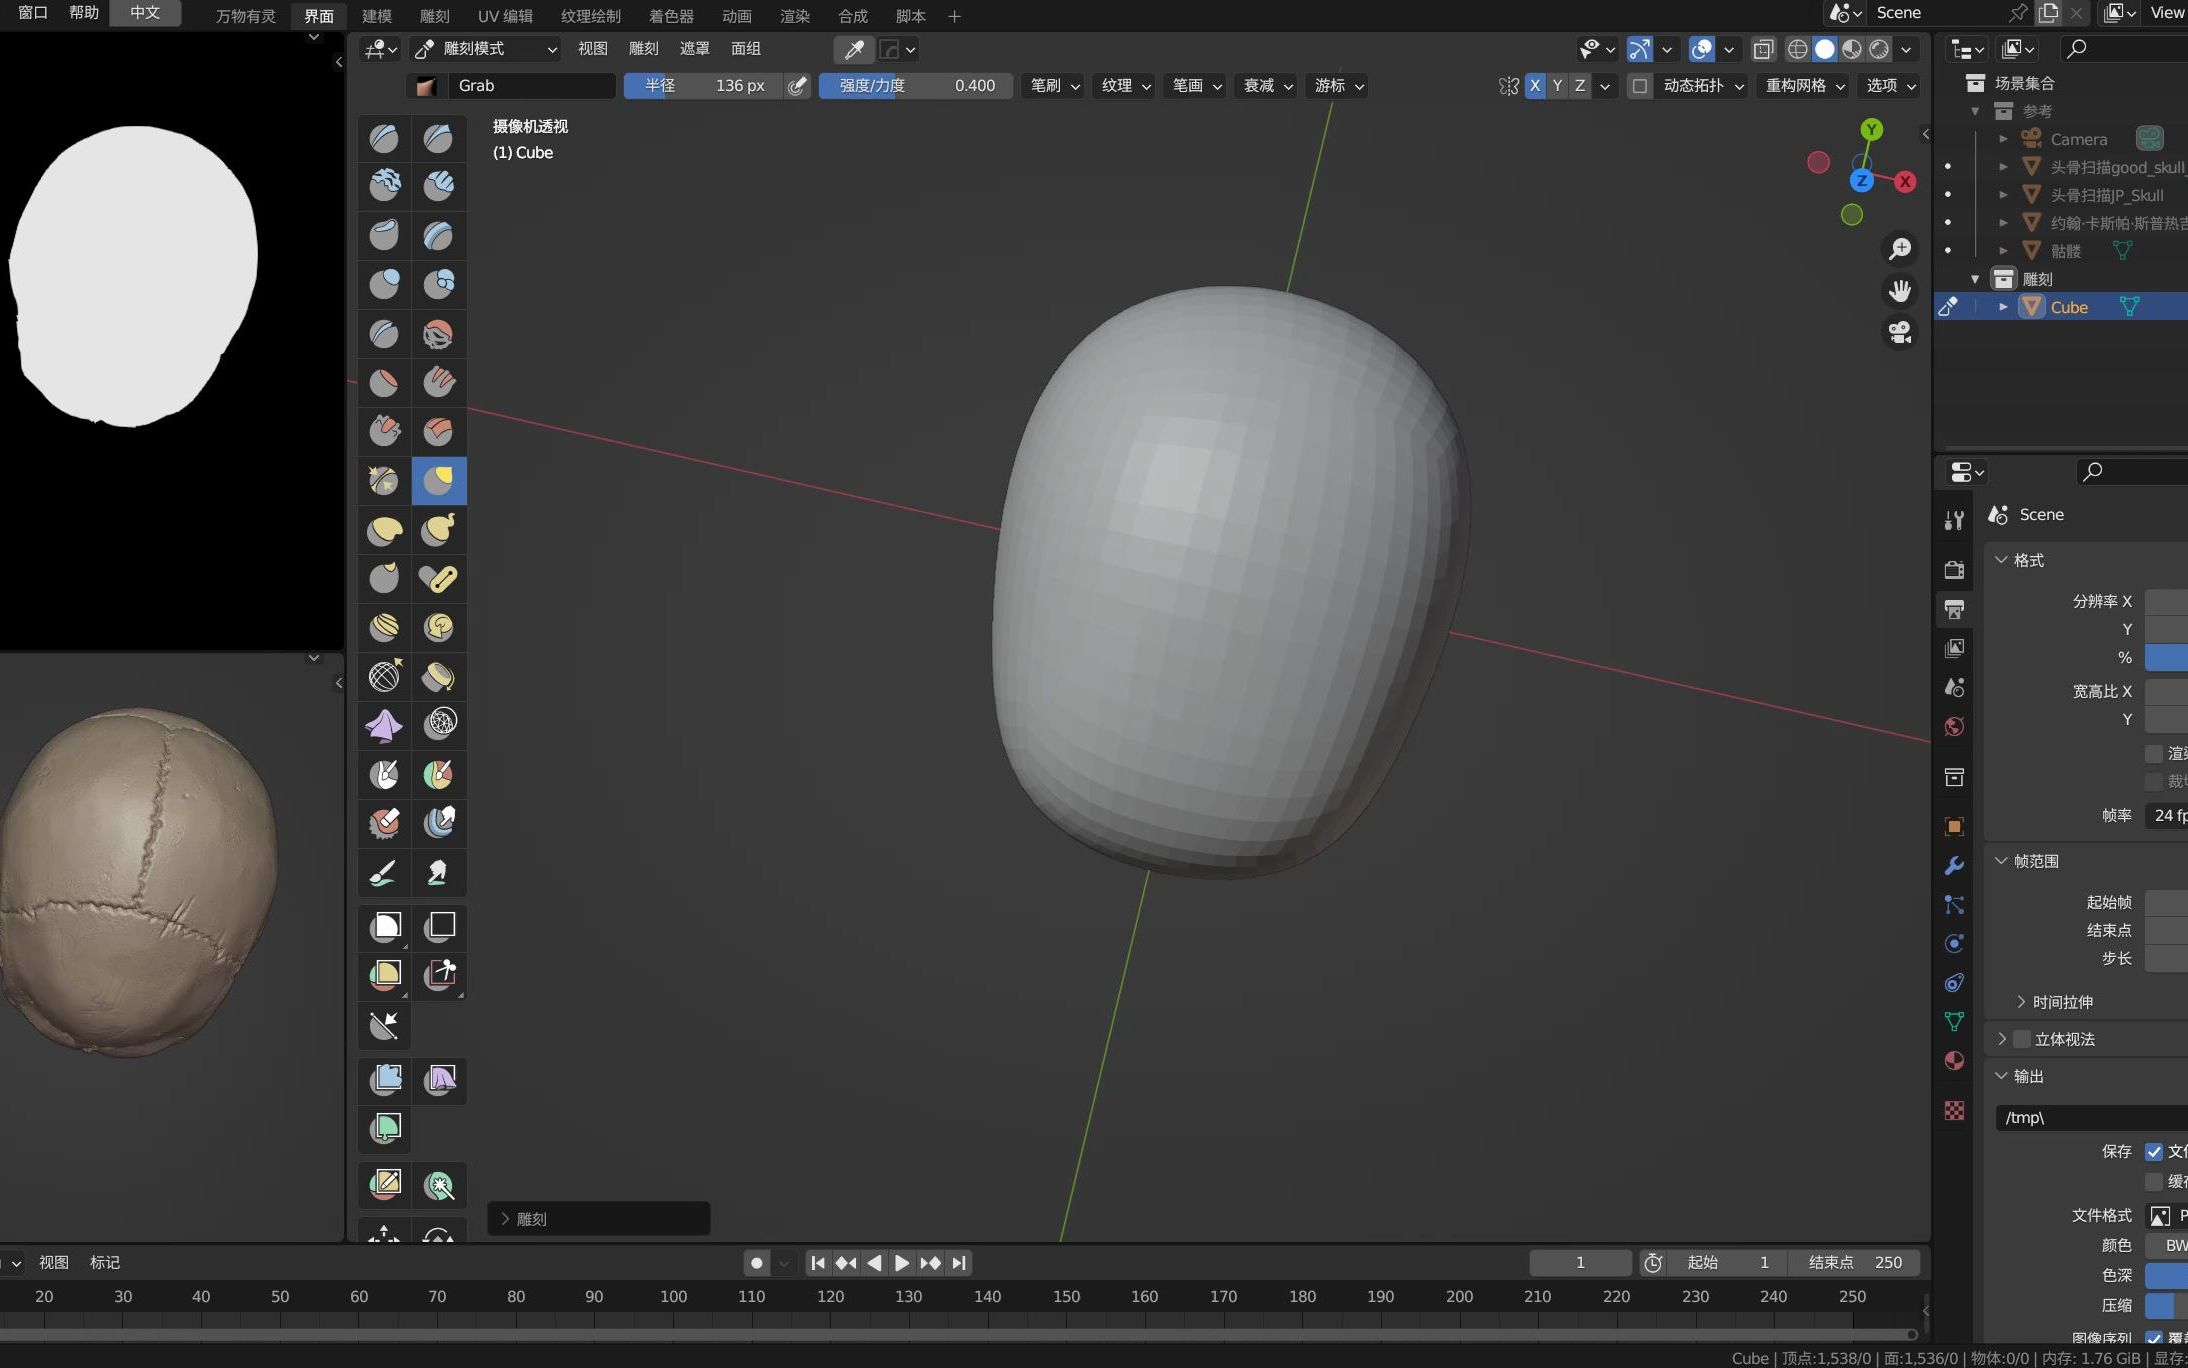
Task: Enable Y axis symmetry
Action: pyautogui.click(x=1557, y=86)
